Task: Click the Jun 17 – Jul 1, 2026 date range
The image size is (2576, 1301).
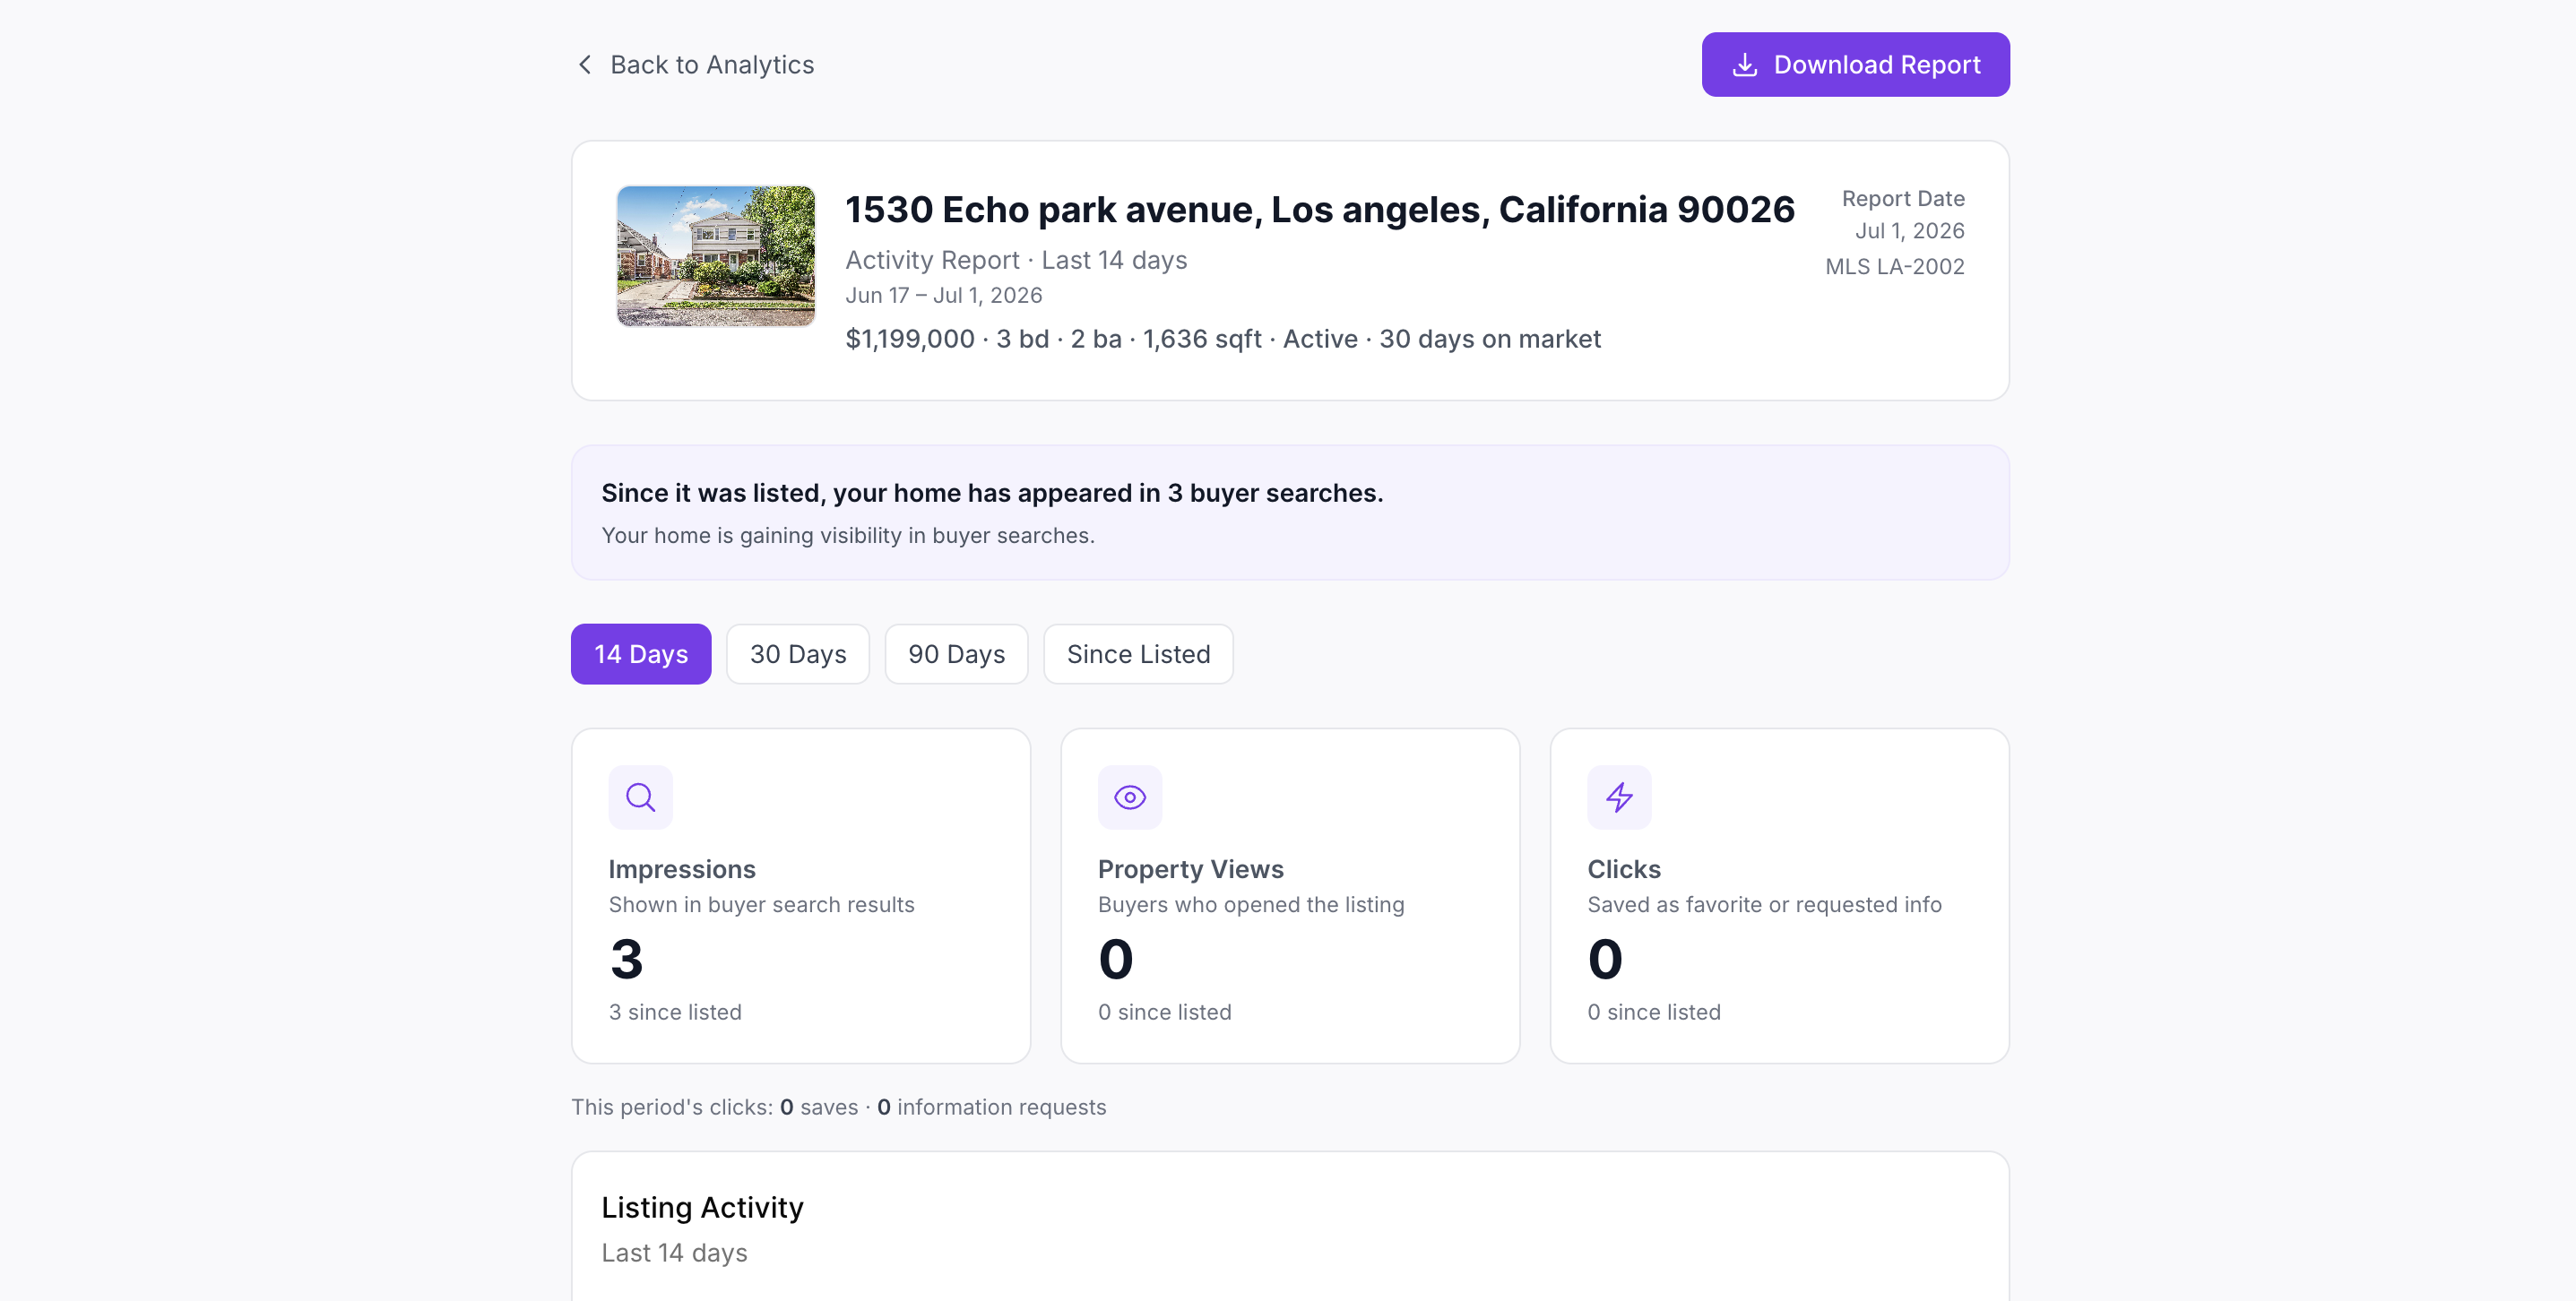Action: (943, 296)
